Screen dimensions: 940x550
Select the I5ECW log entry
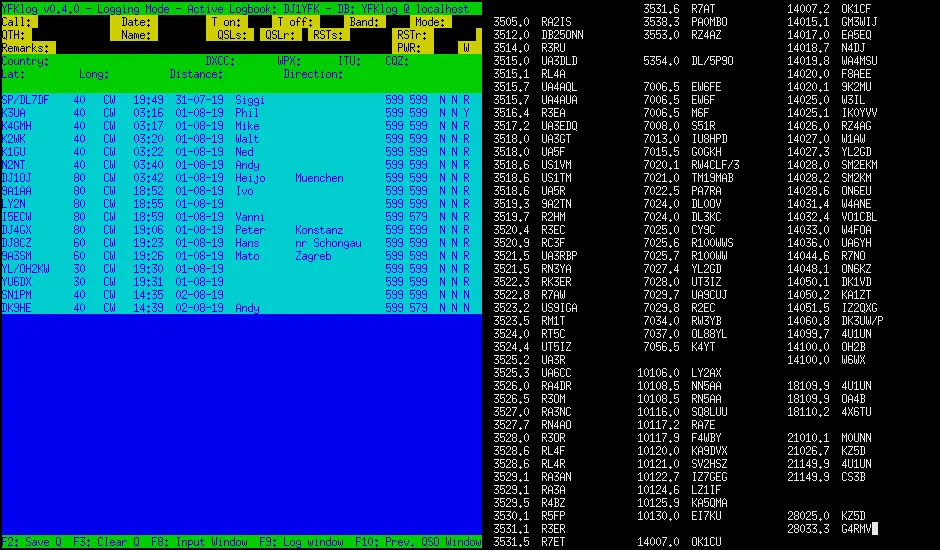[242, 217]
